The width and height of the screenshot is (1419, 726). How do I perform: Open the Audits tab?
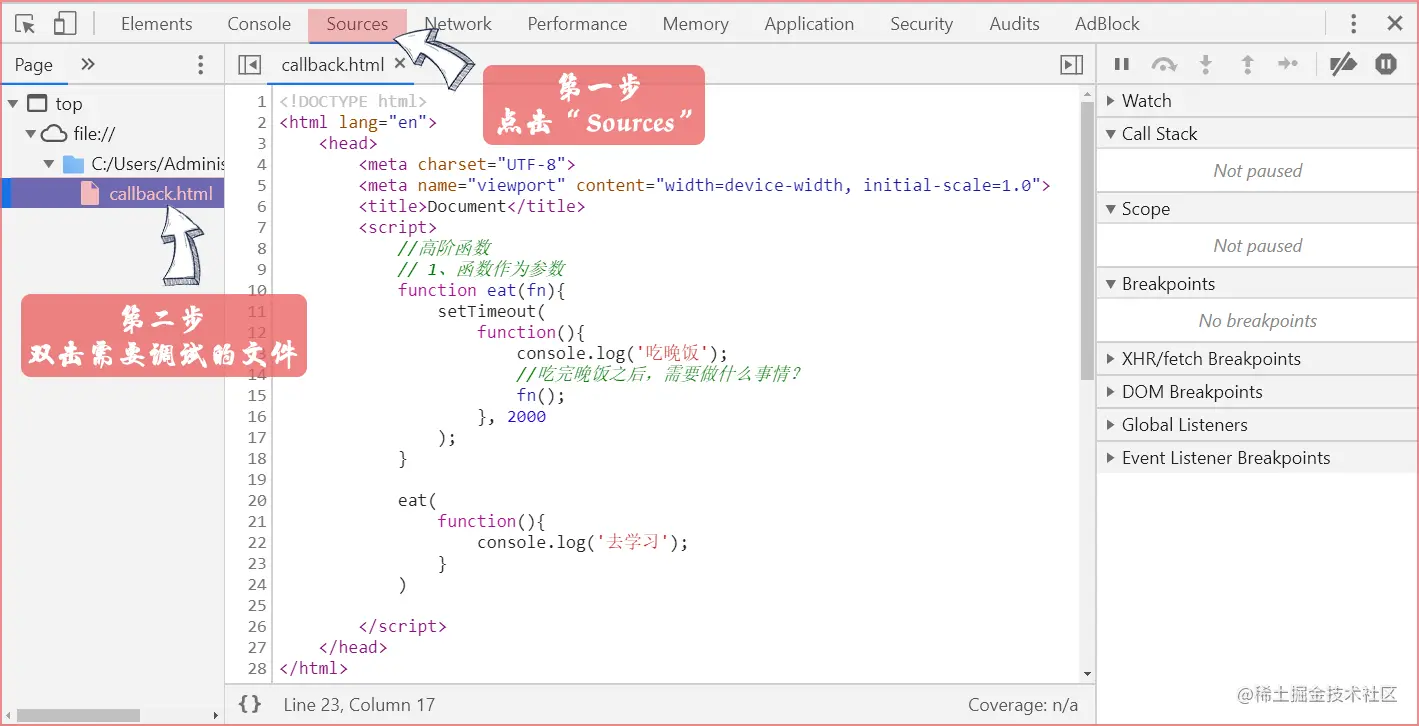coord(1014,24)
